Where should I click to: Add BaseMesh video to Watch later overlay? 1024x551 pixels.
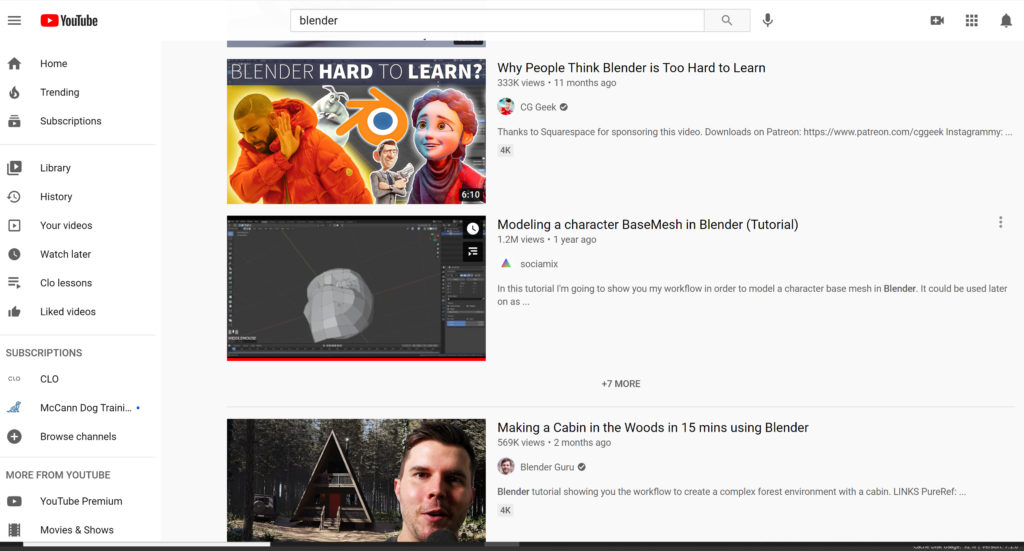(473, 228)
